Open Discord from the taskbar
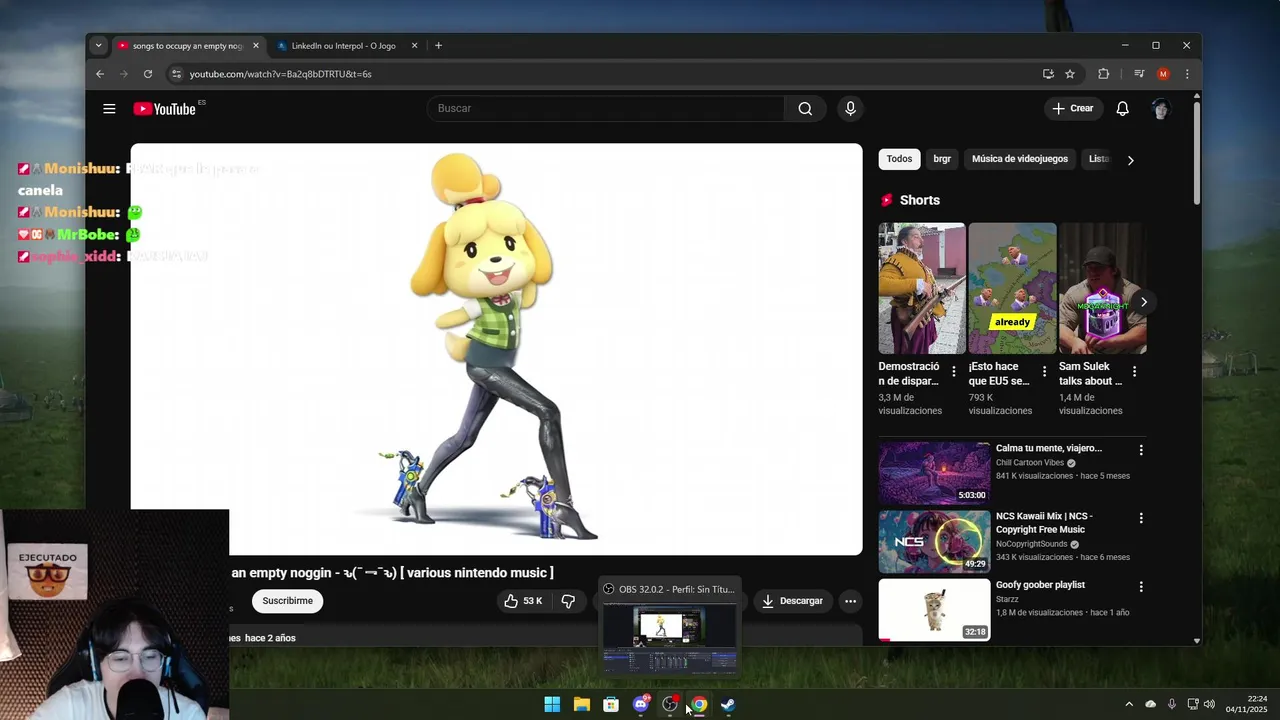This screenshot has height=720, width=1280. tap(641, 705)
